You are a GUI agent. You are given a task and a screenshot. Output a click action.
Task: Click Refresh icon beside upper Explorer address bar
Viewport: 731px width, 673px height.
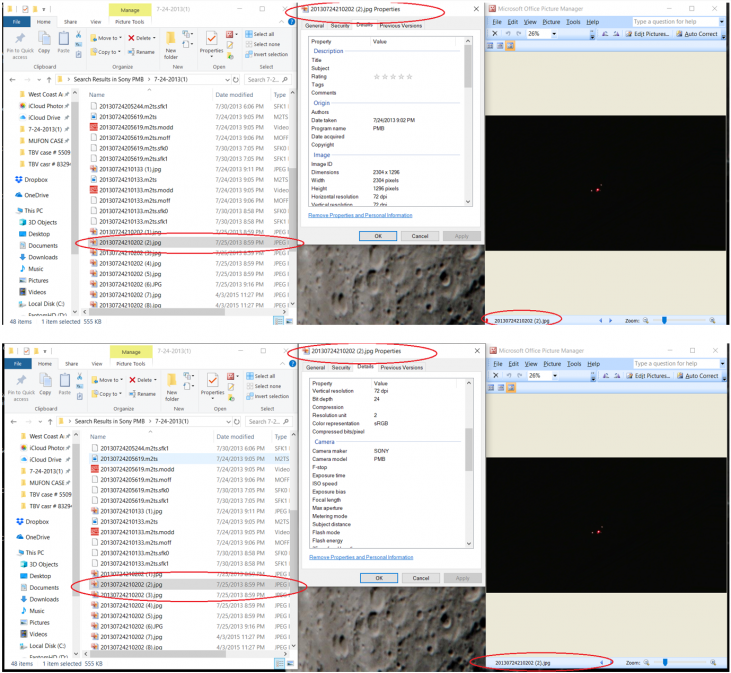point(236,80)
